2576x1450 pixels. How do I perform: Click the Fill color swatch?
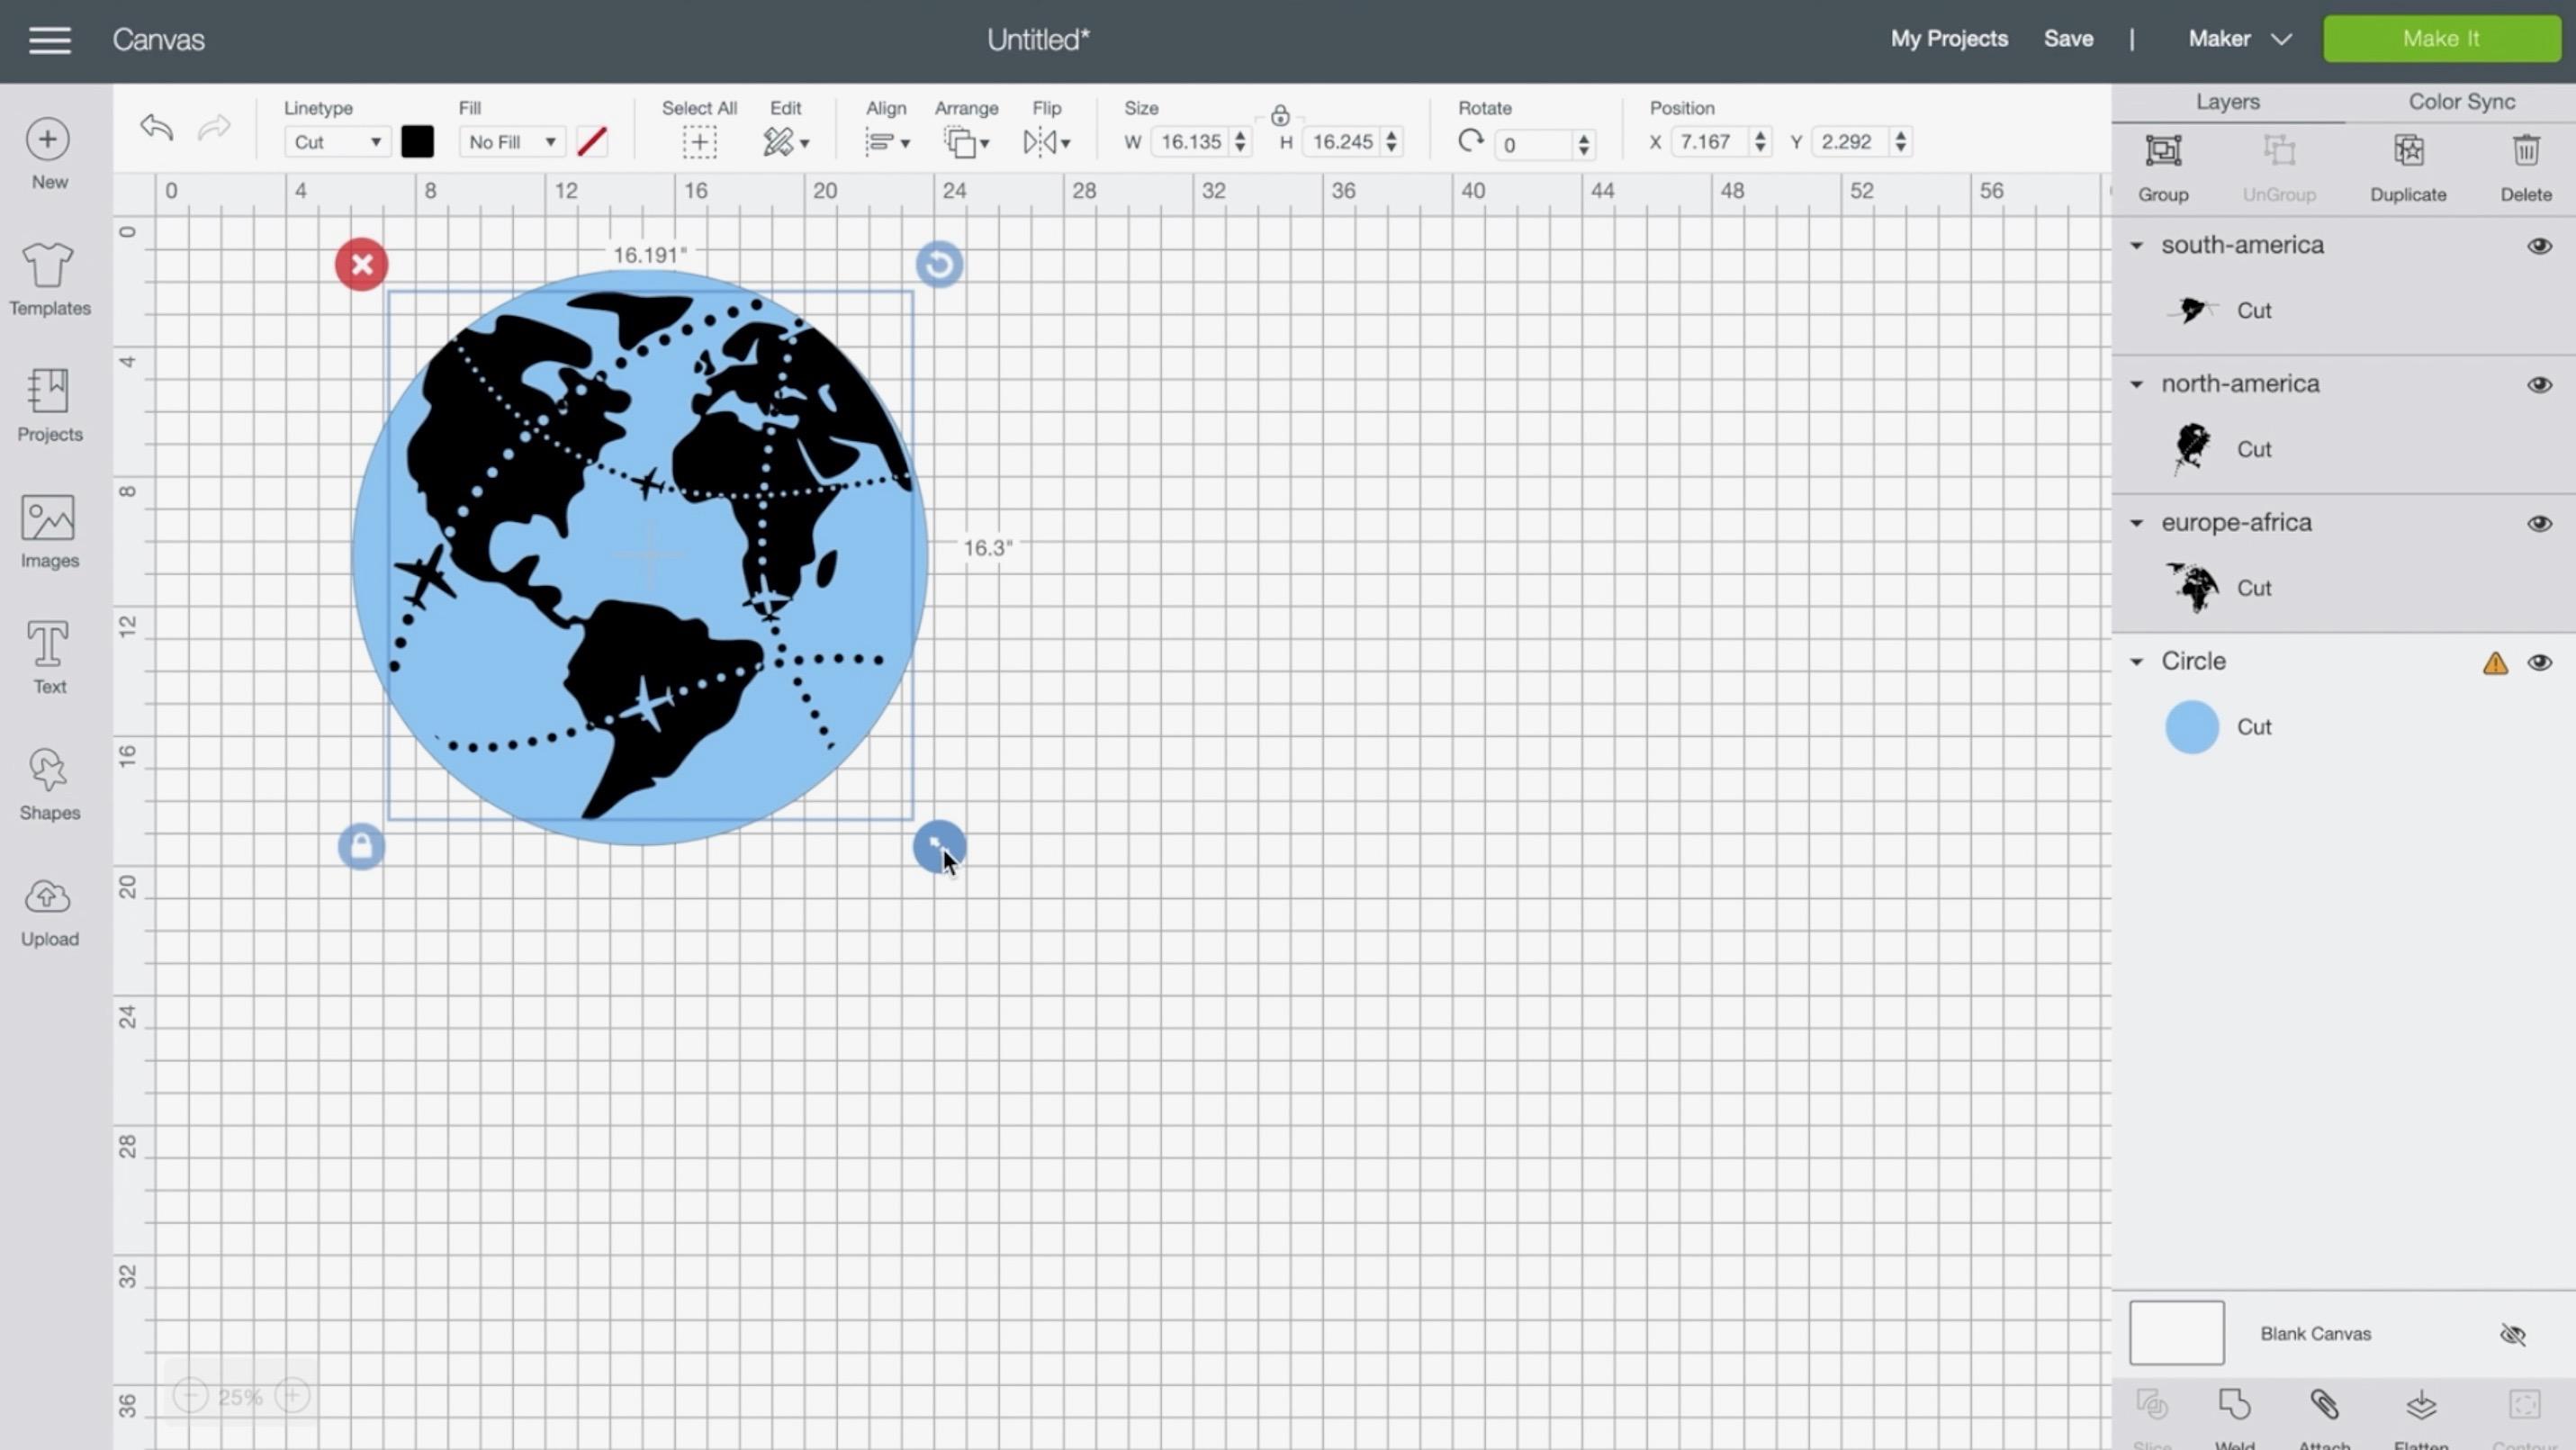click(591, 141)
